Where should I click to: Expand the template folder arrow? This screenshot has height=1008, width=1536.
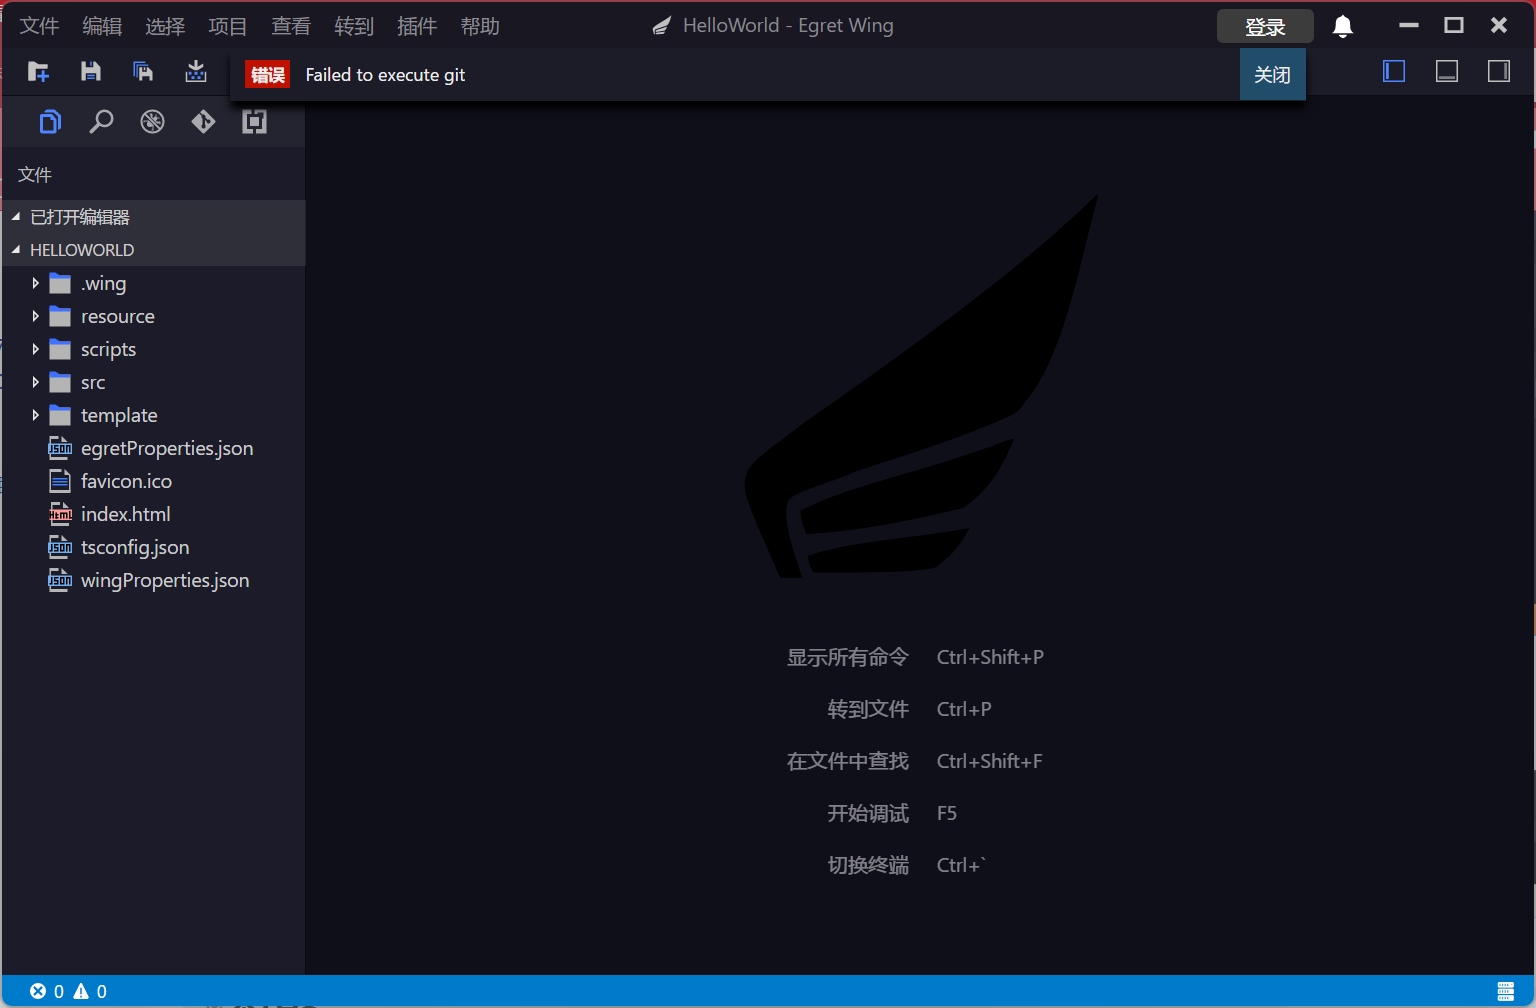(x=36, y=415)
